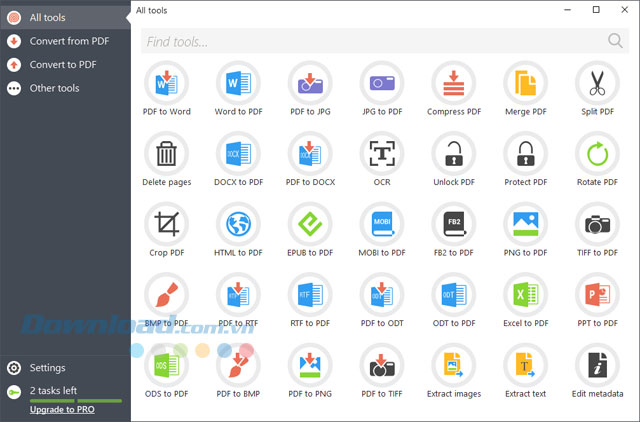Focus the Find tools search field
Screen dimensions: 640x422
pos(385,41)
